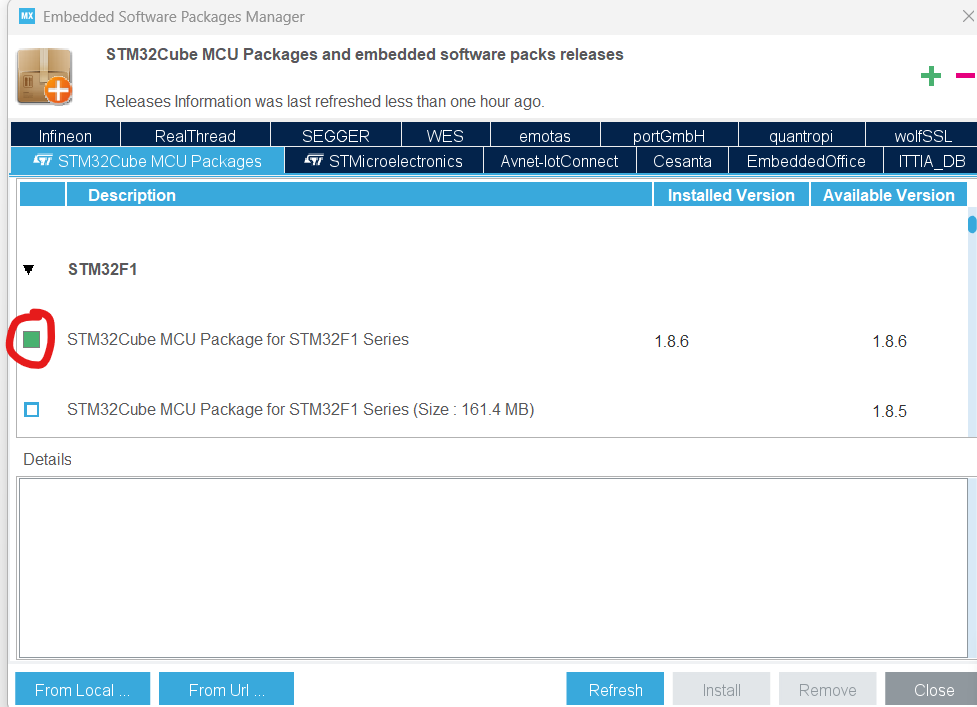Open the Avnet-IotConnect tab
Viewport: 977px width, 707px height.
pos(559,161)
